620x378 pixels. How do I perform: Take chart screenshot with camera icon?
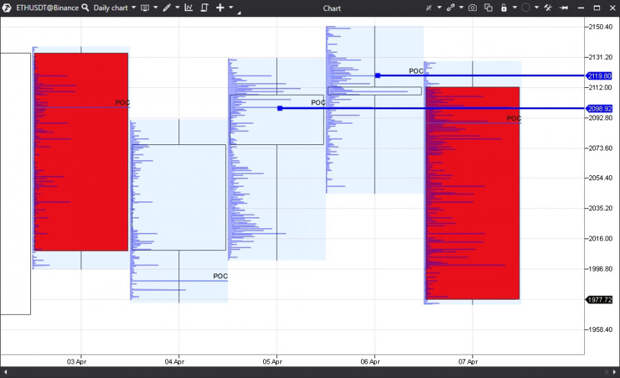pyautogui.click(x=473, y=8)
